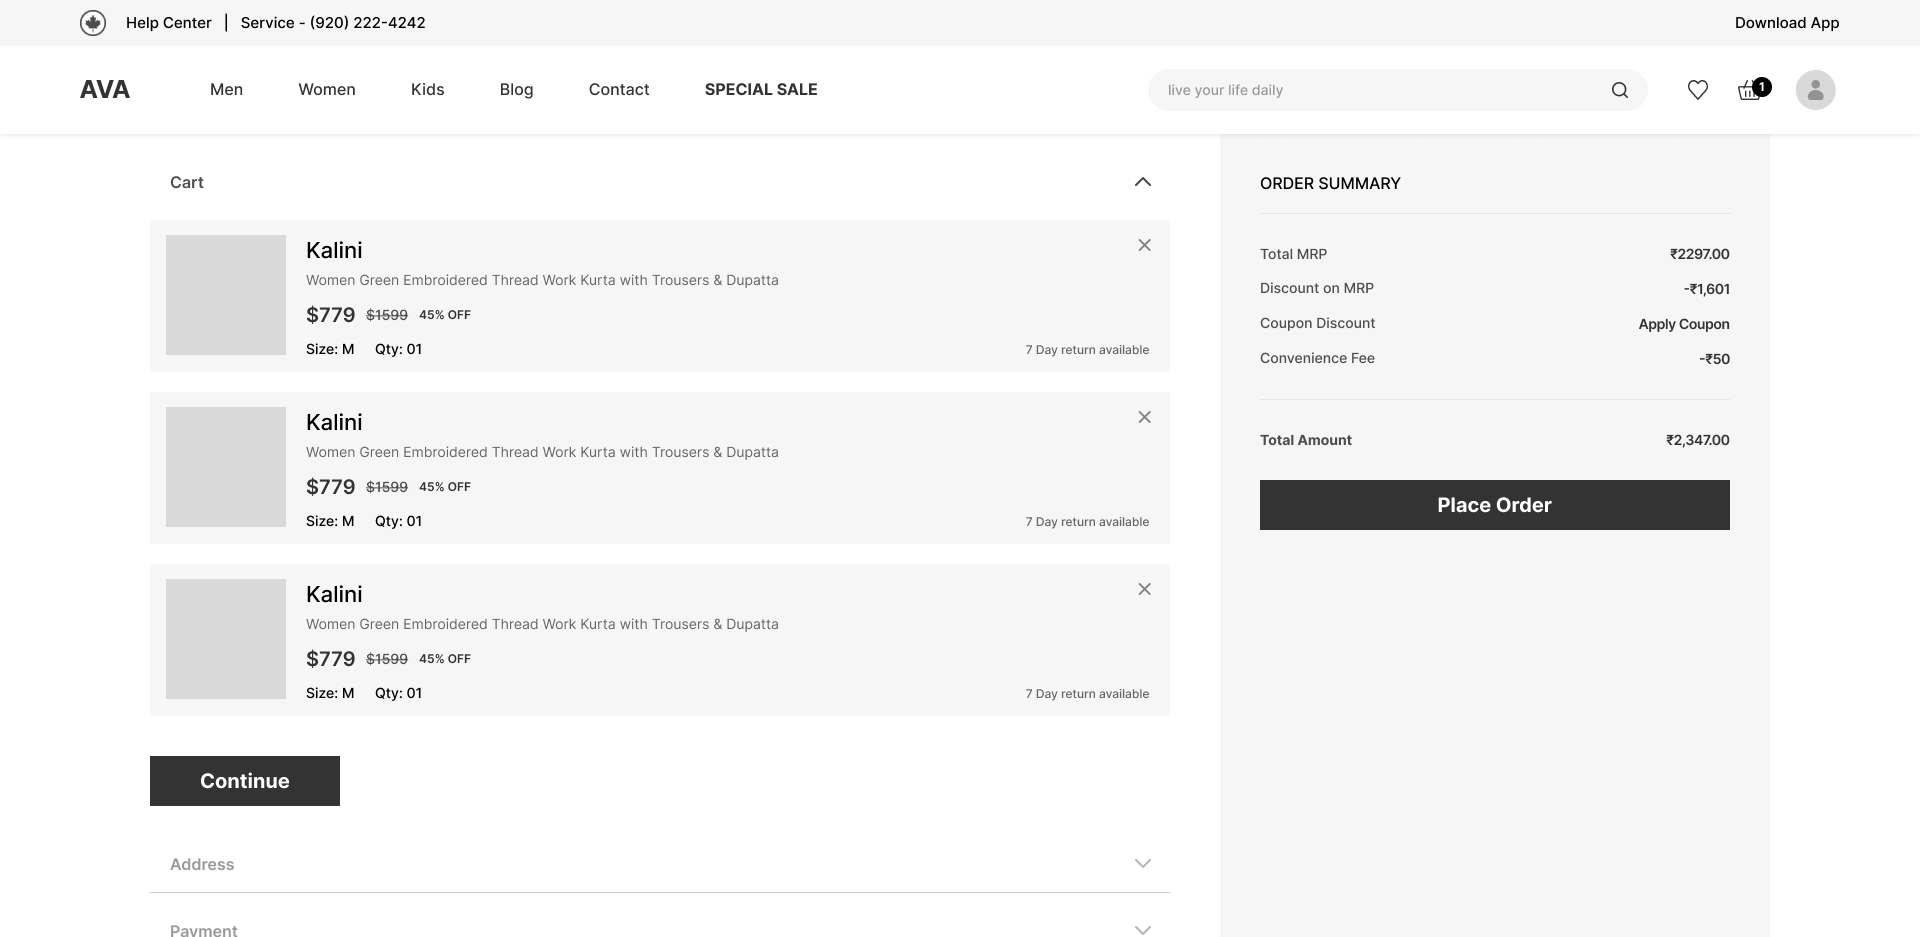This screenshot has width=1920, height=937.
Task: Open the wishlist heart icon
Action: tap(1697, 90)
